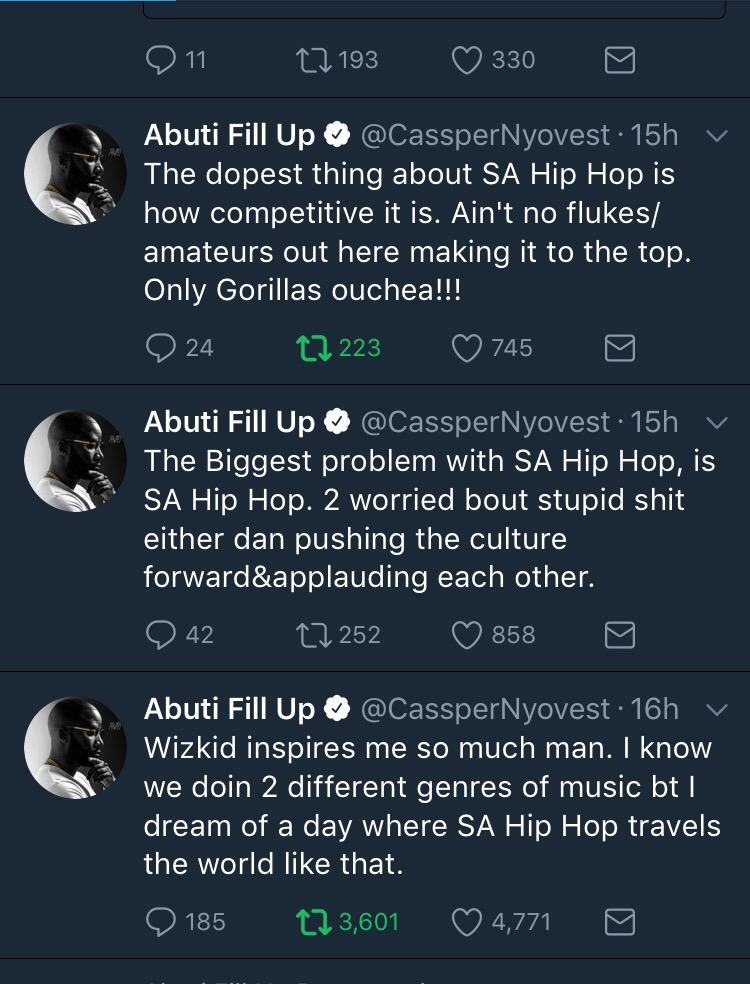
Task: Open Abuti Fill Up name on the dopest thing tweet
Action: pos(229,134)
